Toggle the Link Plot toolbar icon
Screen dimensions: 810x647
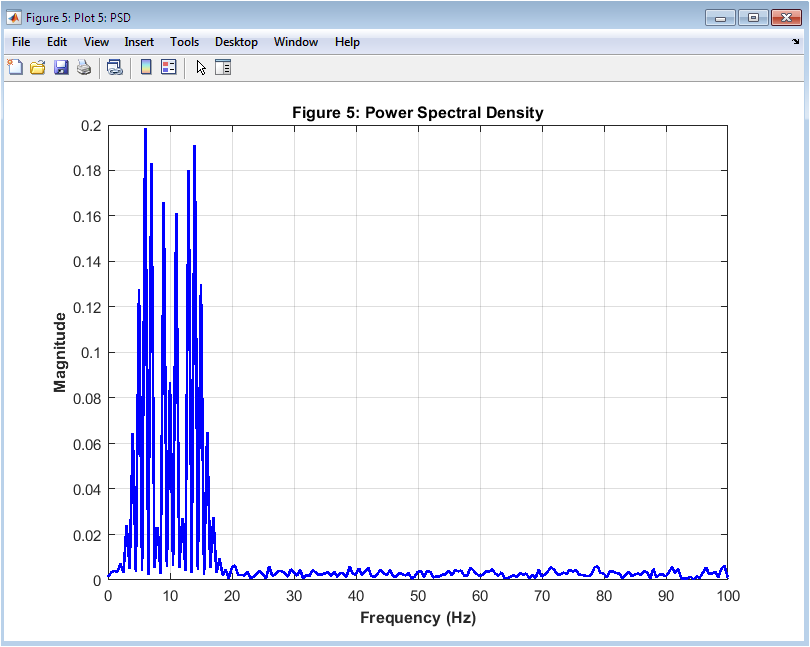coord(115,68)
